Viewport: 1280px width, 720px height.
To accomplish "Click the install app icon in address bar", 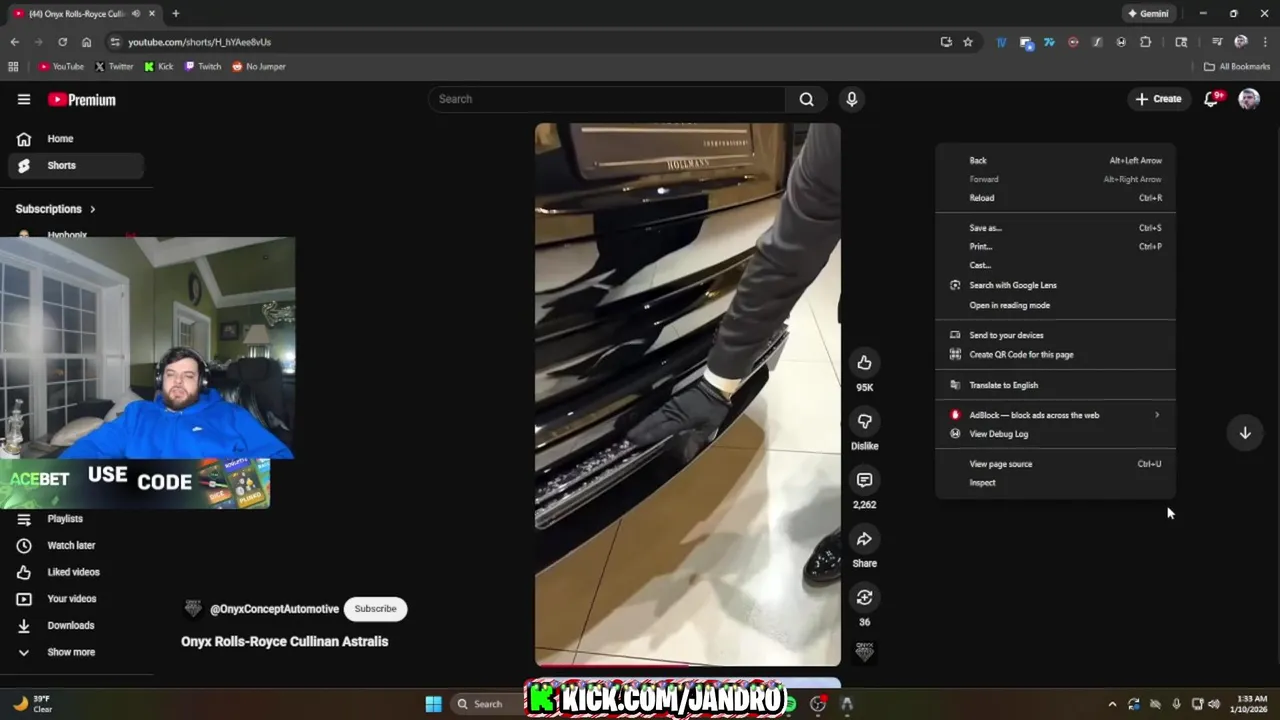I will coord(946,42).
